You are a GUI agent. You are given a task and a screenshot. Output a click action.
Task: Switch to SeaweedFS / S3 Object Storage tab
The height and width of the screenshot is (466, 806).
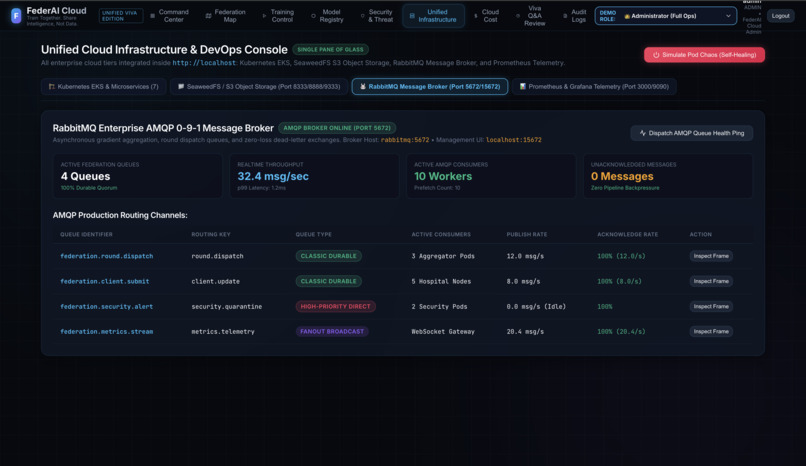point(259,87)
